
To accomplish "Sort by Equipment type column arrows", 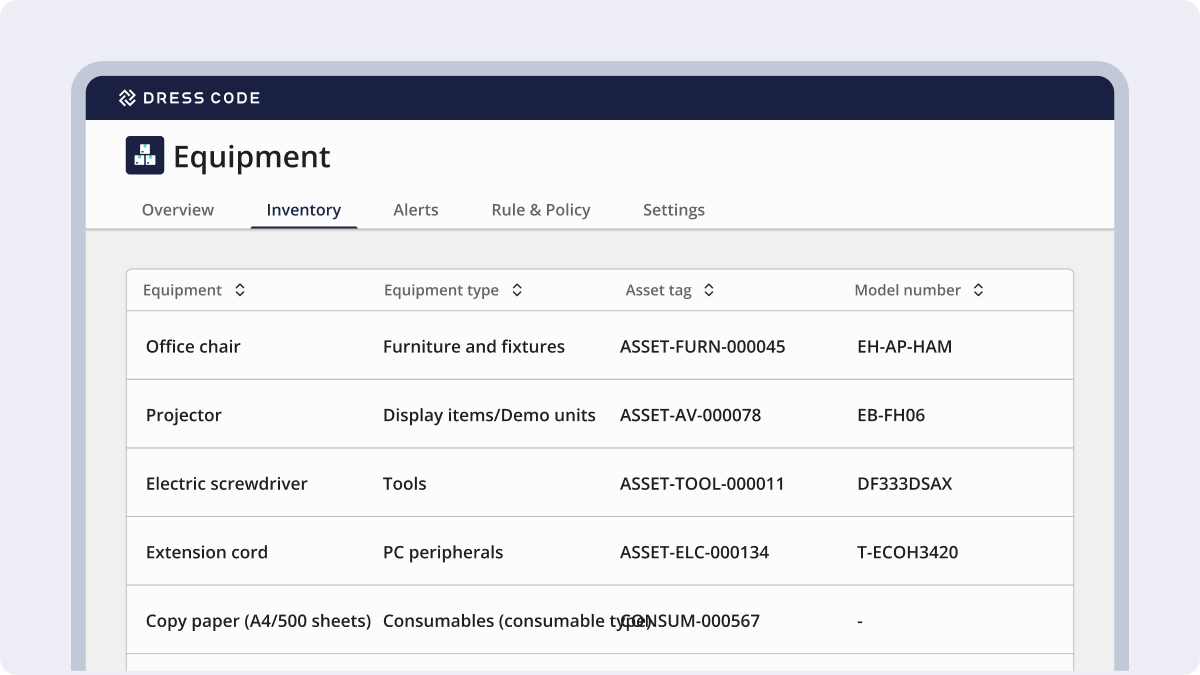I will (x=517, y=290).
